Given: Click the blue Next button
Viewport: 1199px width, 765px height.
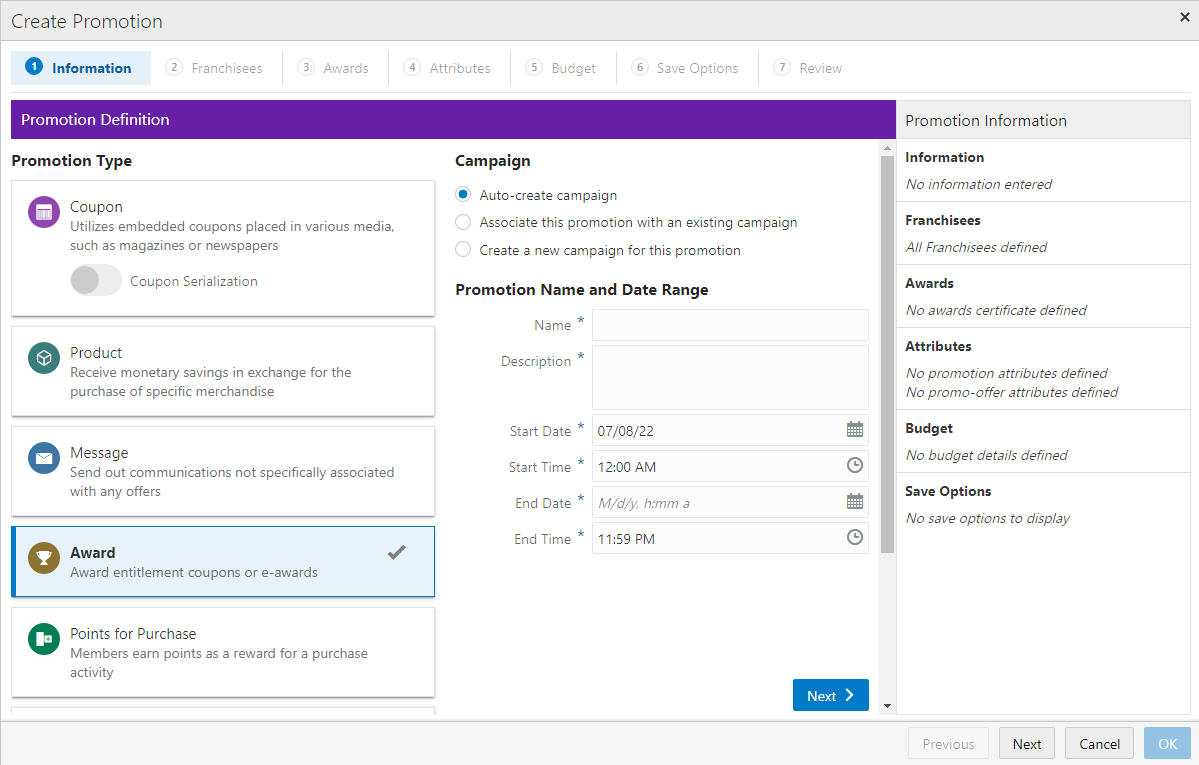Looking at the screenshot, I should [x=830, y=695].
